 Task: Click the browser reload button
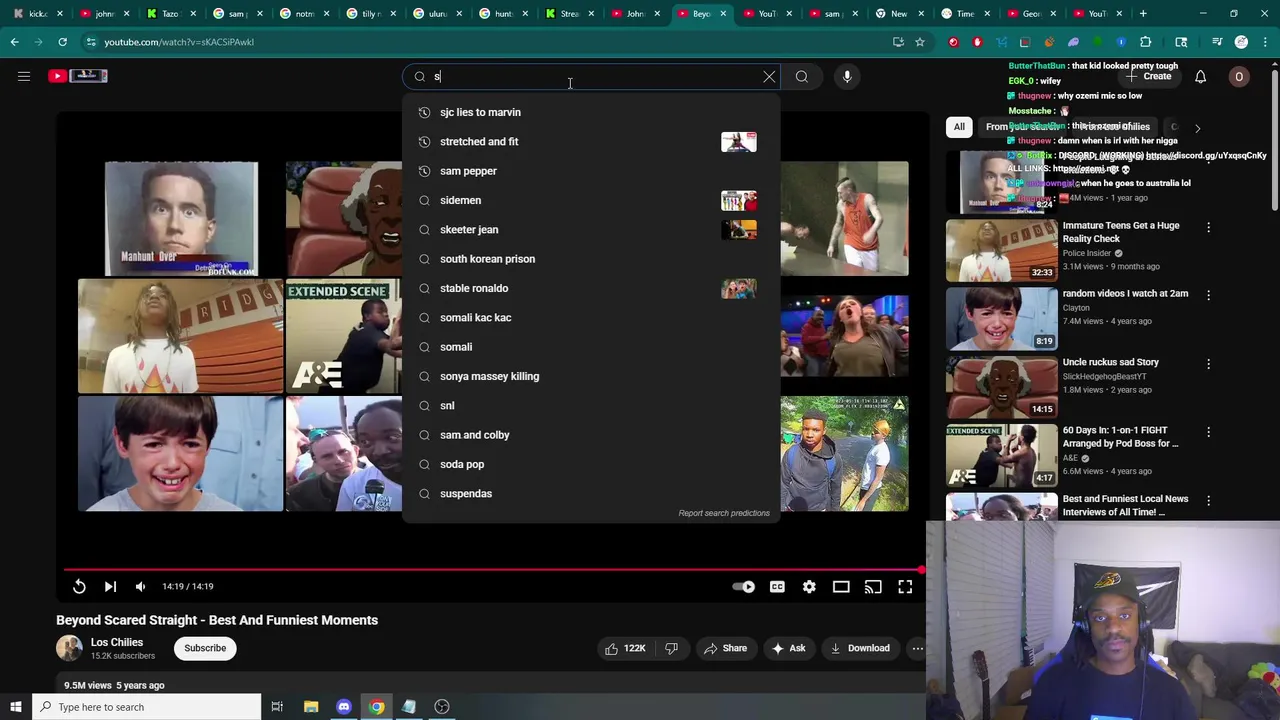(62, 42)
